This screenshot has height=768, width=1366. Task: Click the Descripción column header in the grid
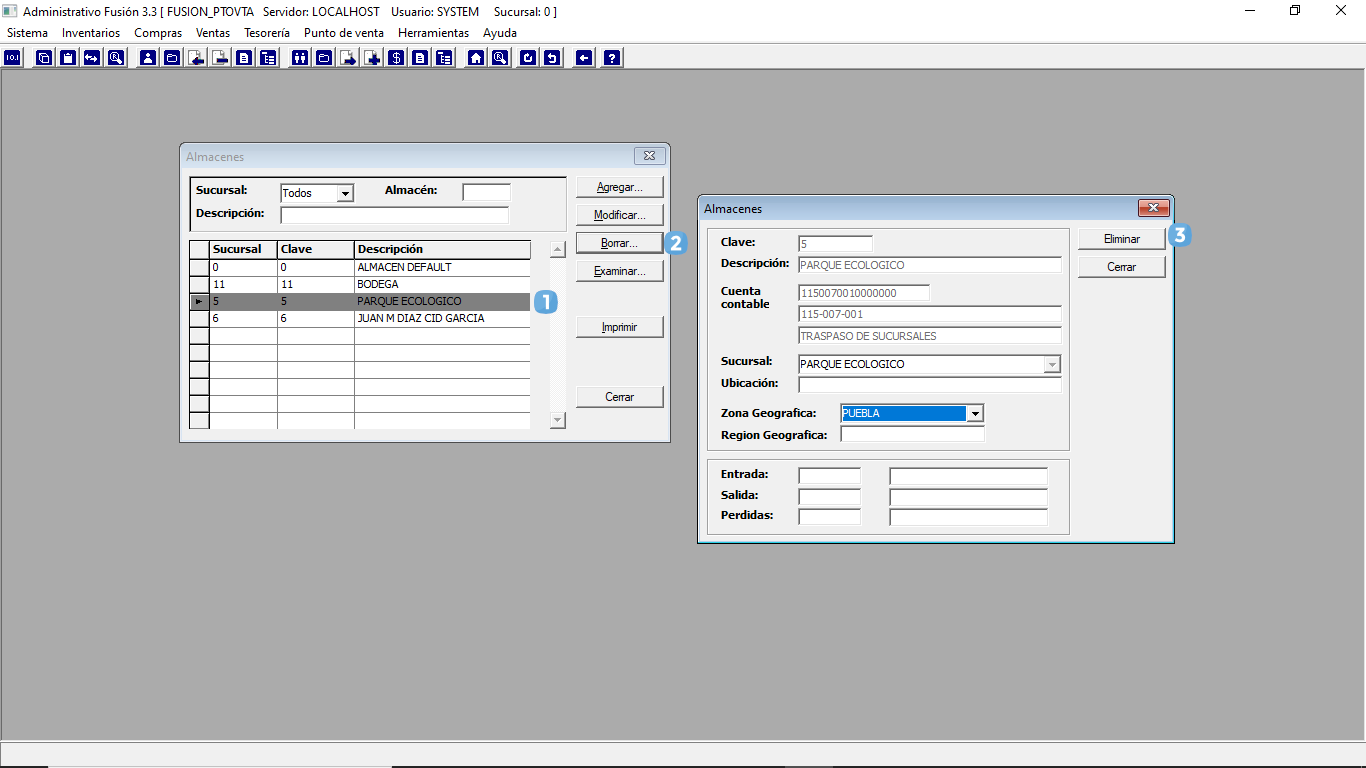pyautogui.click(x=443, y=250)
